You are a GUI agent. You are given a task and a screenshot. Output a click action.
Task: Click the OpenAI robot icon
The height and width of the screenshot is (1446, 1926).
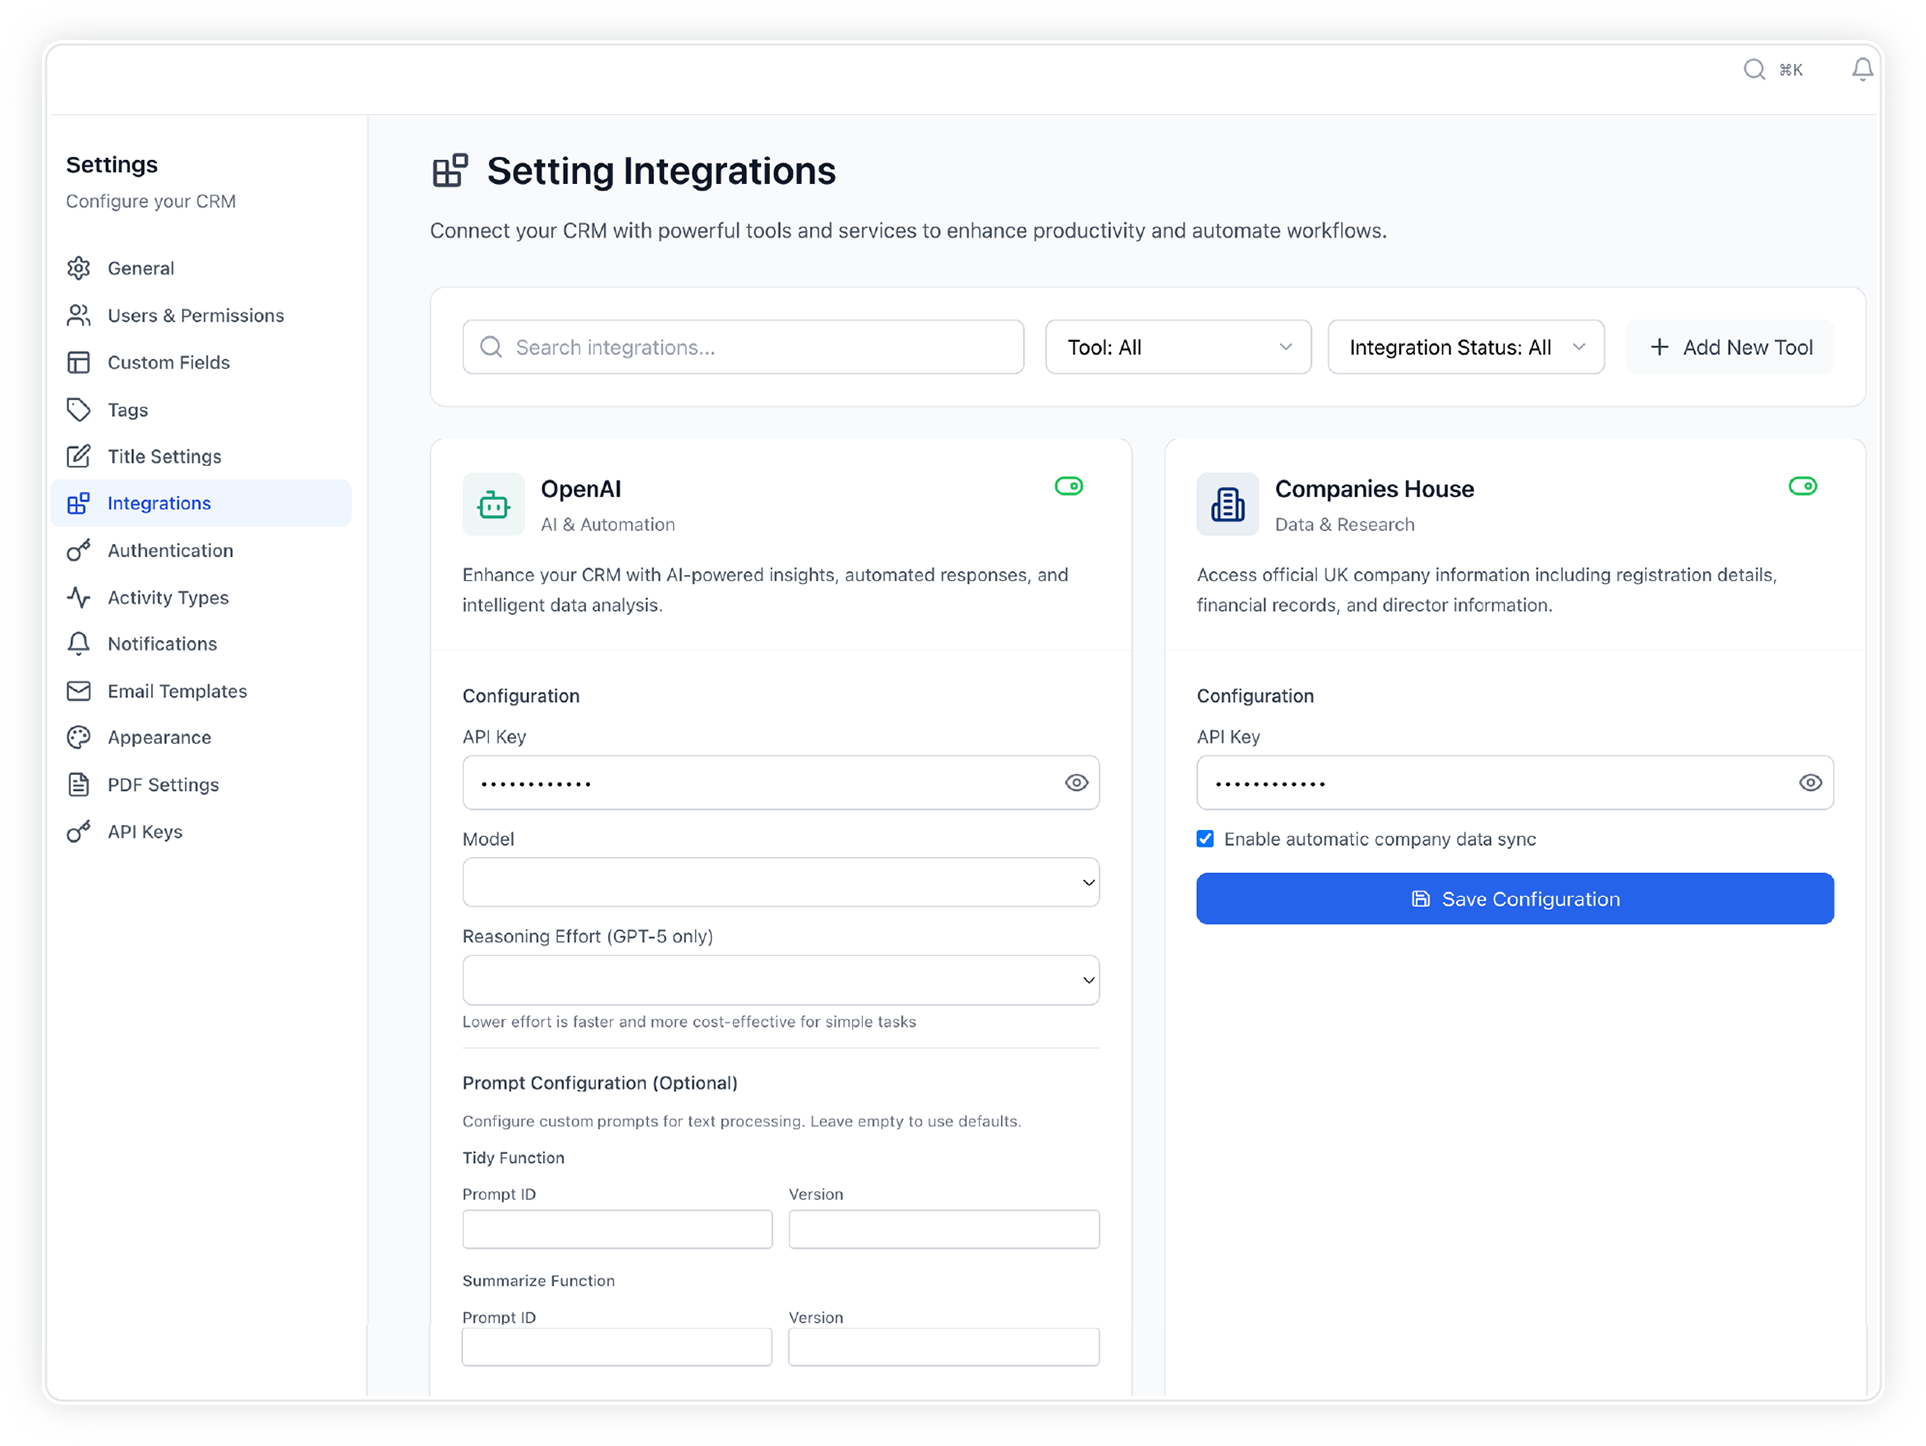pyautogui.click(x=493, y=504)
